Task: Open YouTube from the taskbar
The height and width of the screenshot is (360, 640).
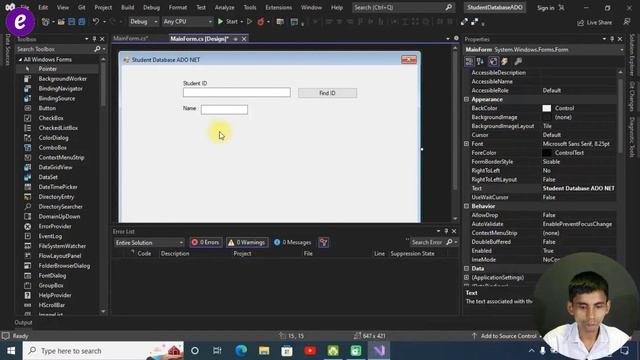Action: pos(310,351)
